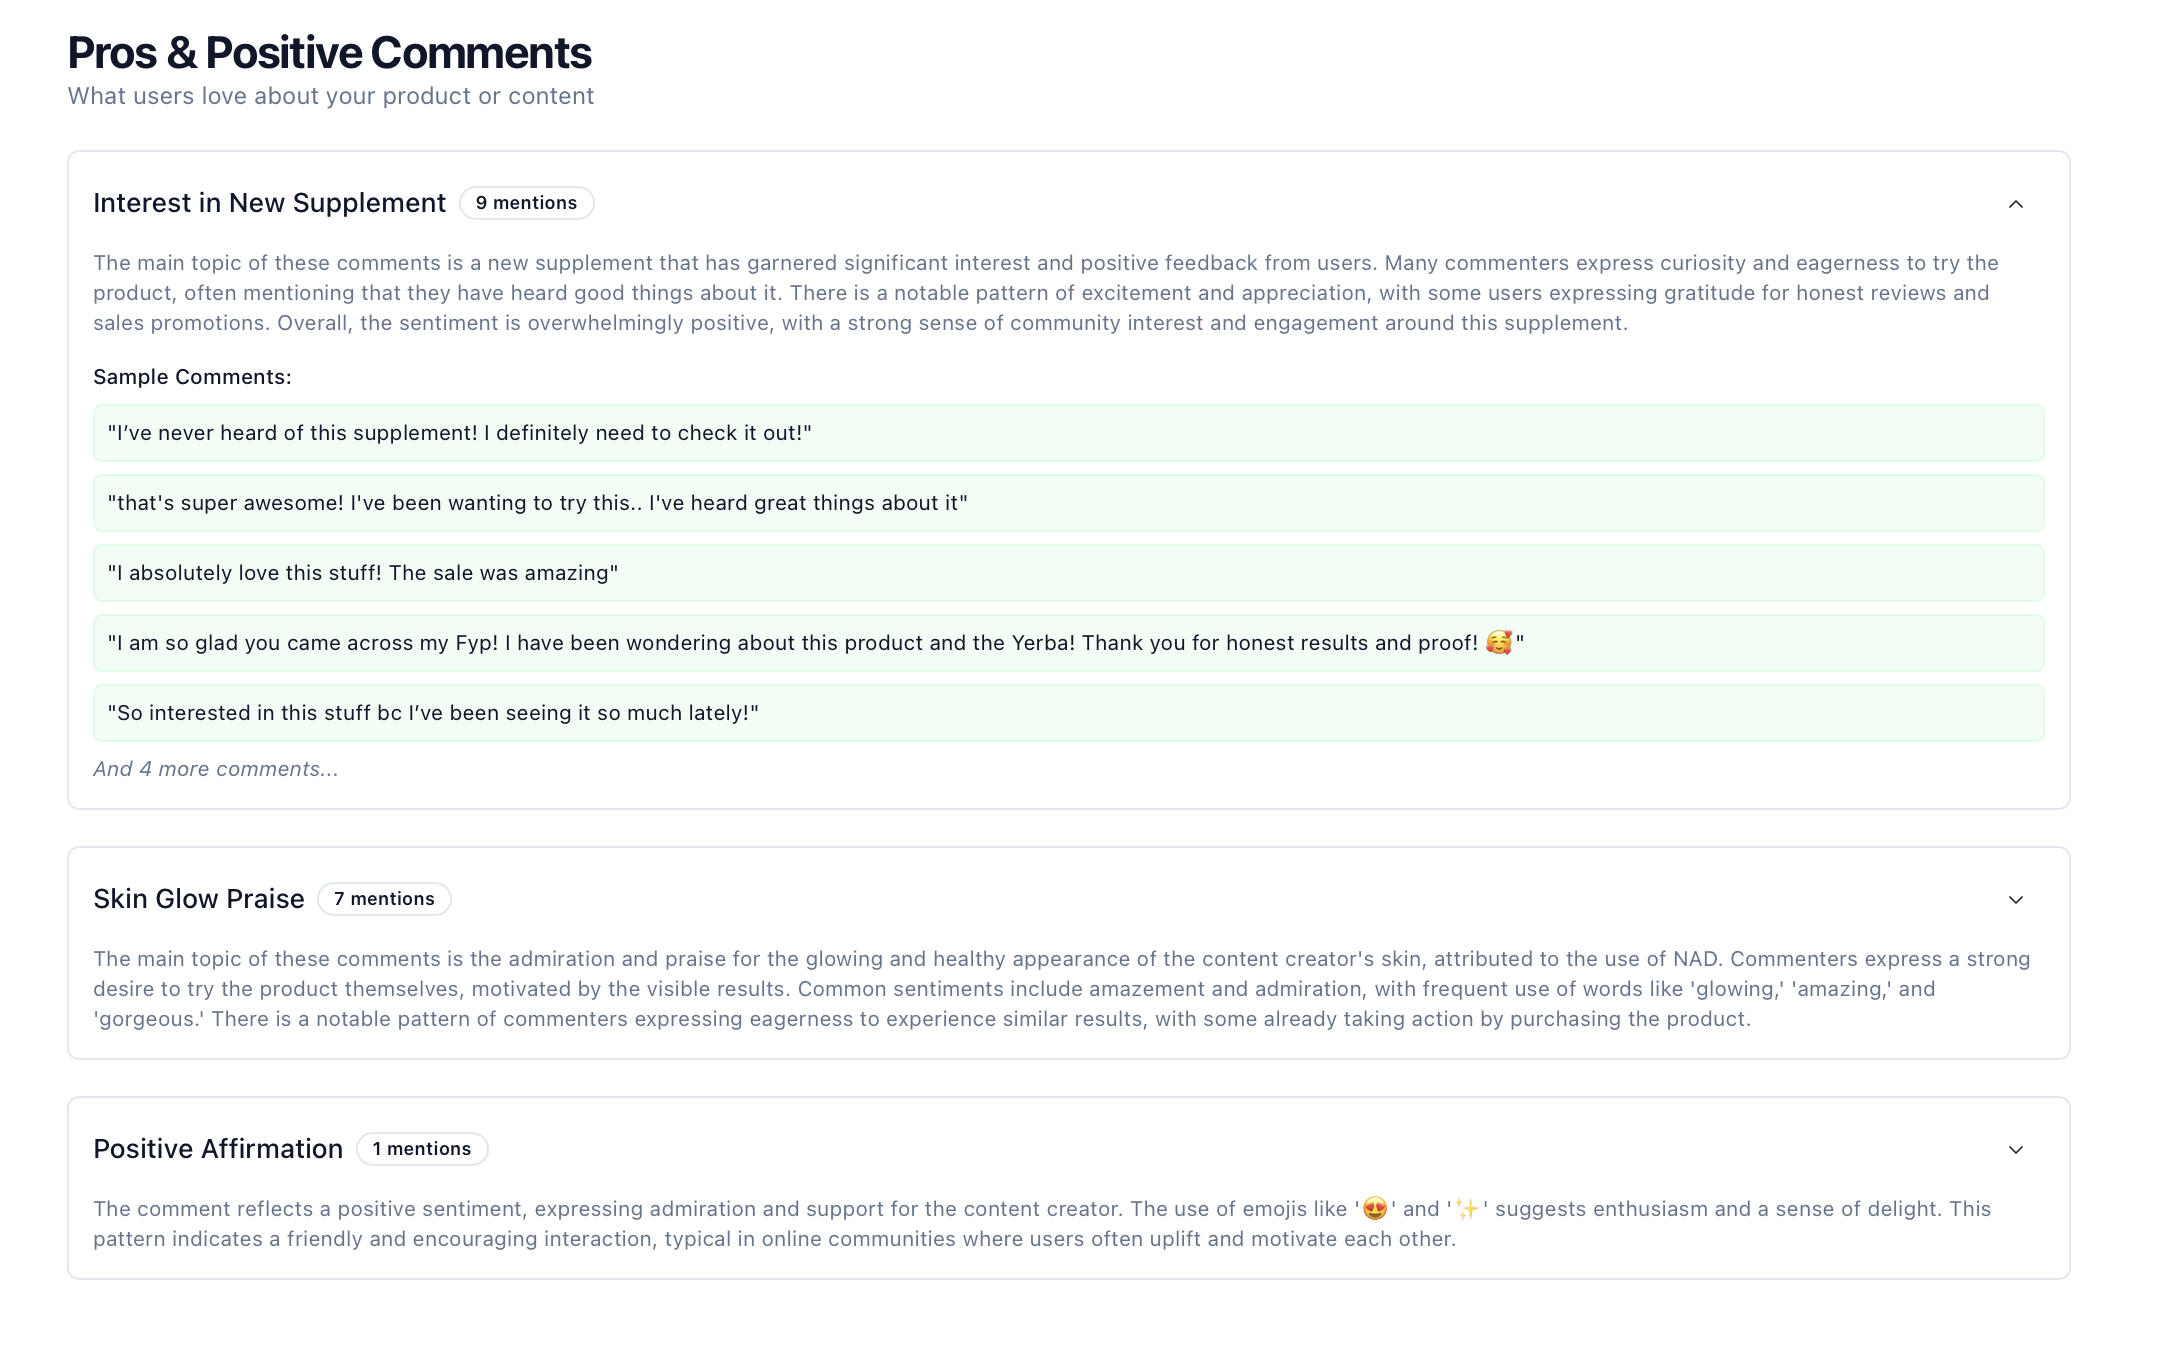The width and height of the screenshot is (2182, 1358).
Task: Select the so interested in this stuff comment
Action: point(433,712)
